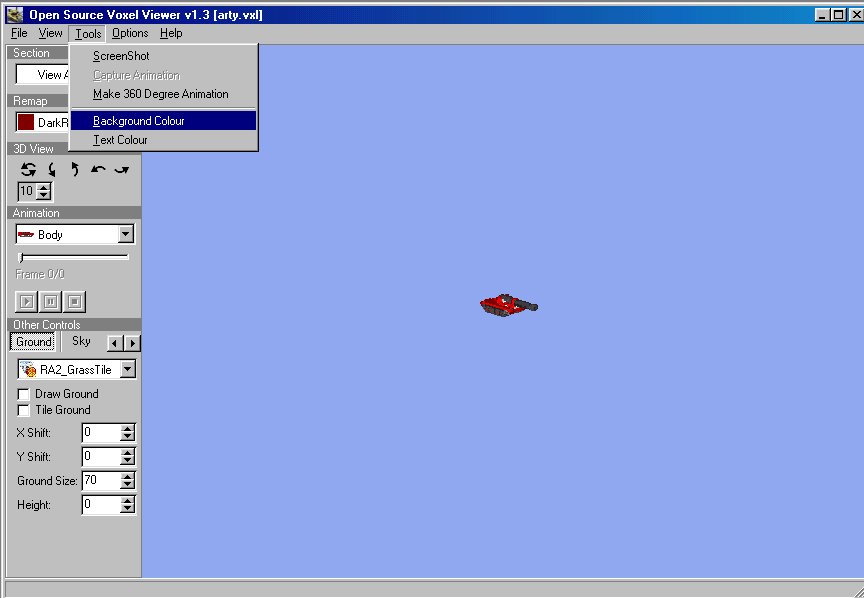Choose ScreenShot from the Tools menu
This screenshot has width=864, height=598.
coord(164,56)
